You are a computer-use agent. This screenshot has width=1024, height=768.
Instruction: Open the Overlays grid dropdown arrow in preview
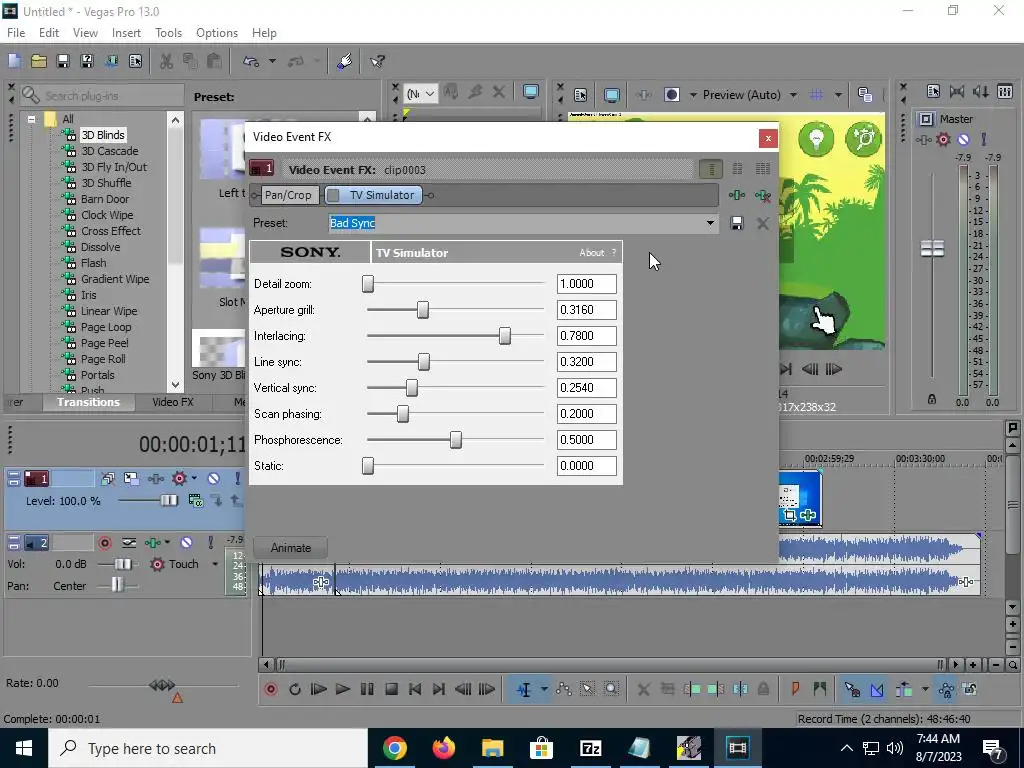point(838,95)
